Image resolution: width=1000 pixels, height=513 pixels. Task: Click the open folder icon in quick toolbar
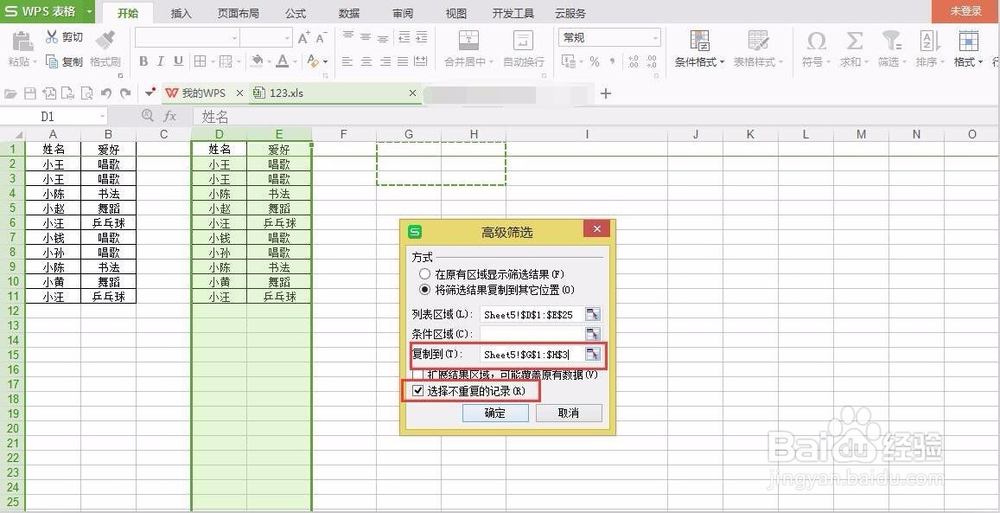tap(10, 94)
